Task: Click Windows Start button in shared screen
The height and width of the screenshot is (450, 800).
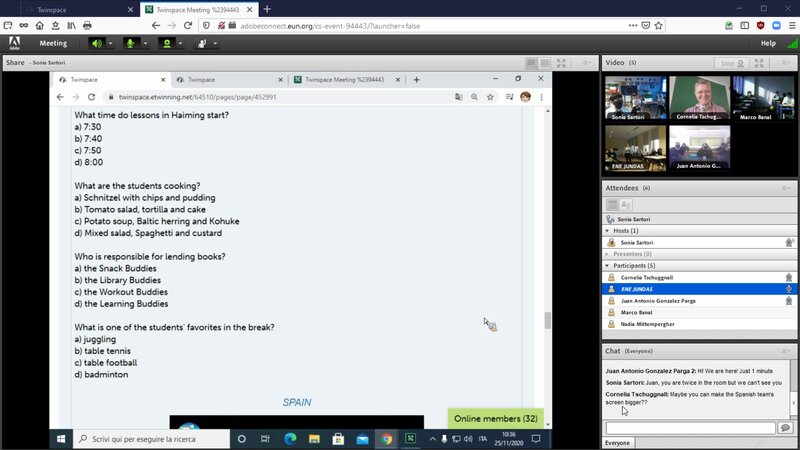Action: pos(61,439)
